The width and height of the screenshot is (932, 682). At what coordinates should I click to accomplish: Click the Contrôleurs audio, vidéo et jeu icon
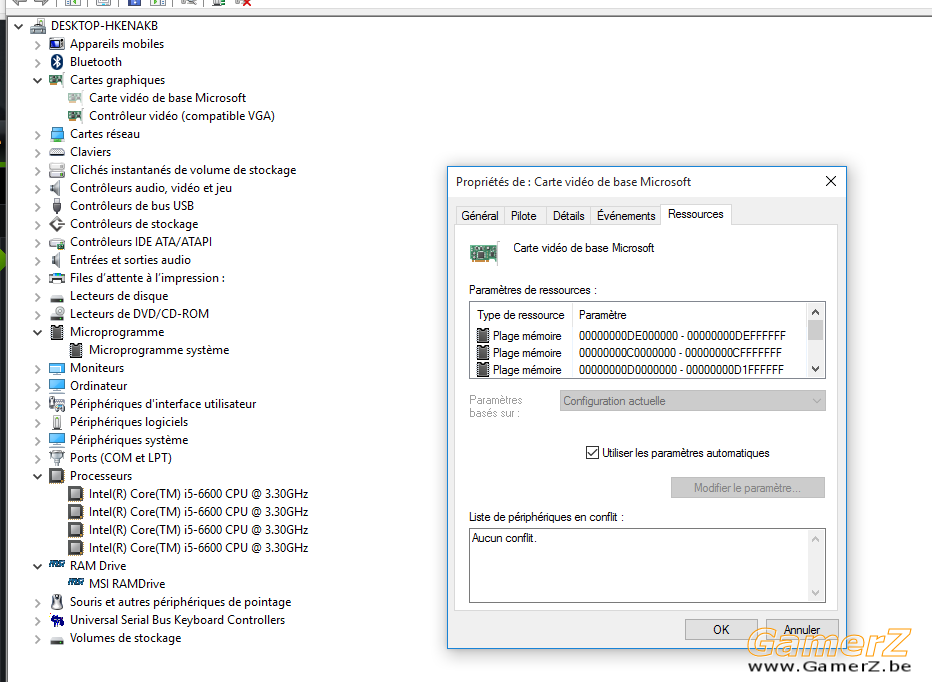(x=56, y=188)
